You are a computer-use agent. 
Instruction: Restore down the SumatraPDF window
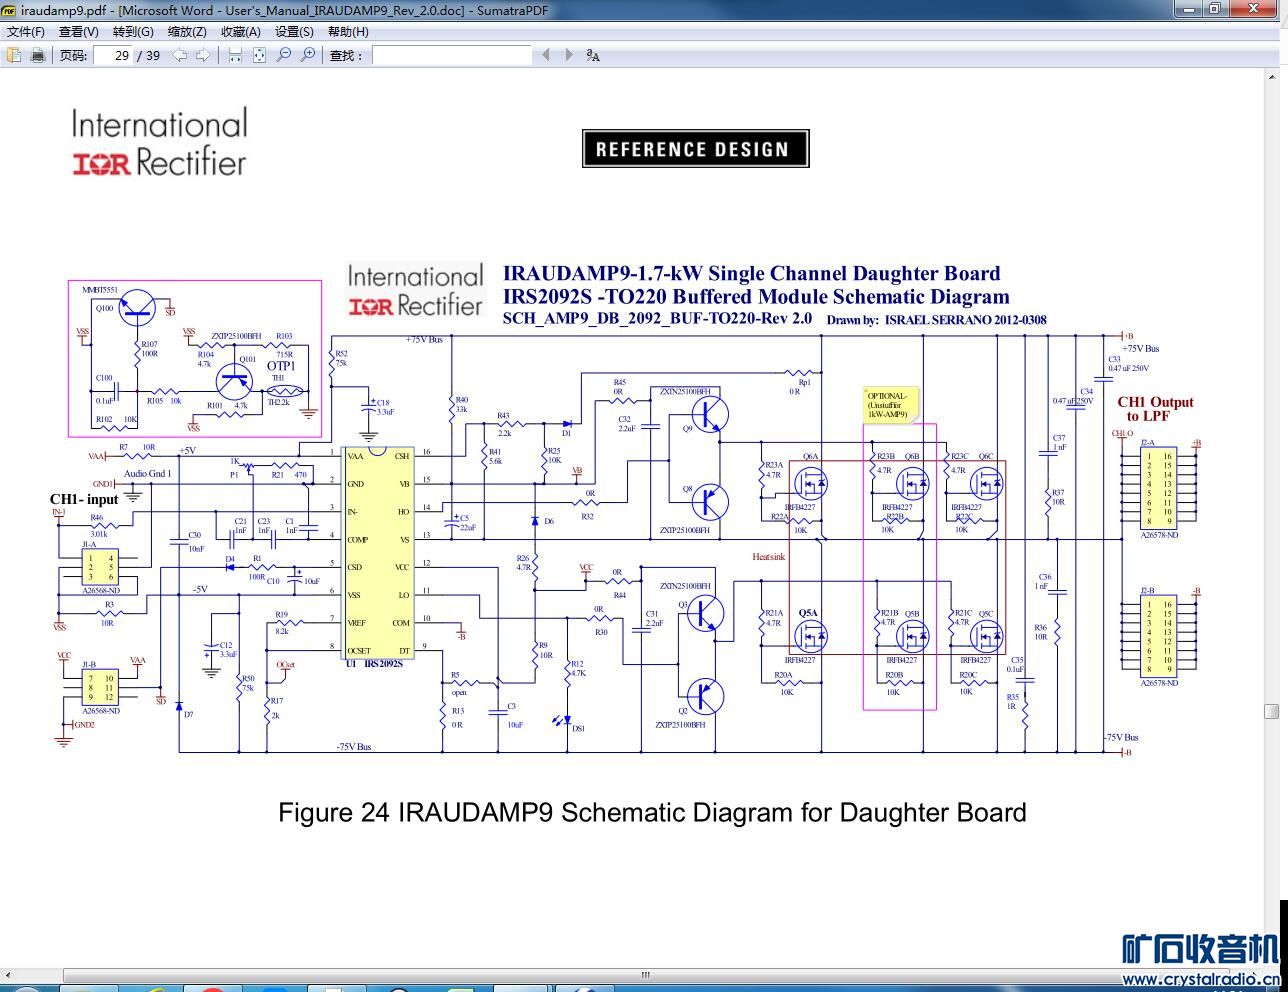pos(1215,9)
